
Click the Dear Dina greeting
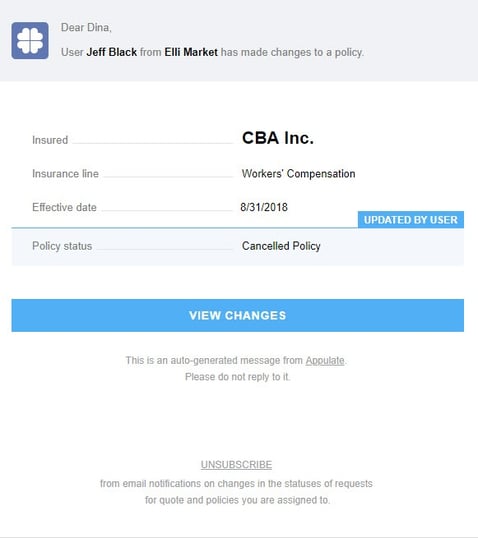86,27
